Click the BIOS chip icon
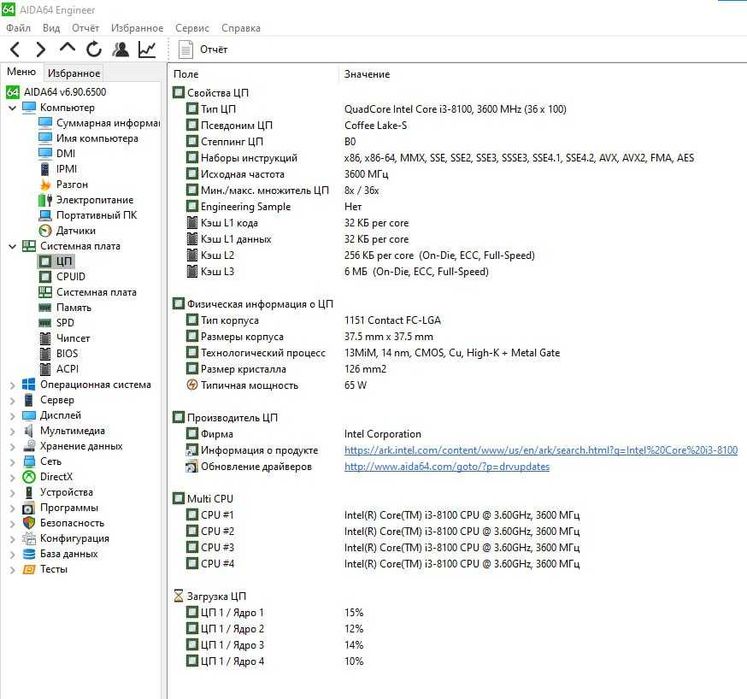This screenshot has height=699, width=747. click(45, 354)
